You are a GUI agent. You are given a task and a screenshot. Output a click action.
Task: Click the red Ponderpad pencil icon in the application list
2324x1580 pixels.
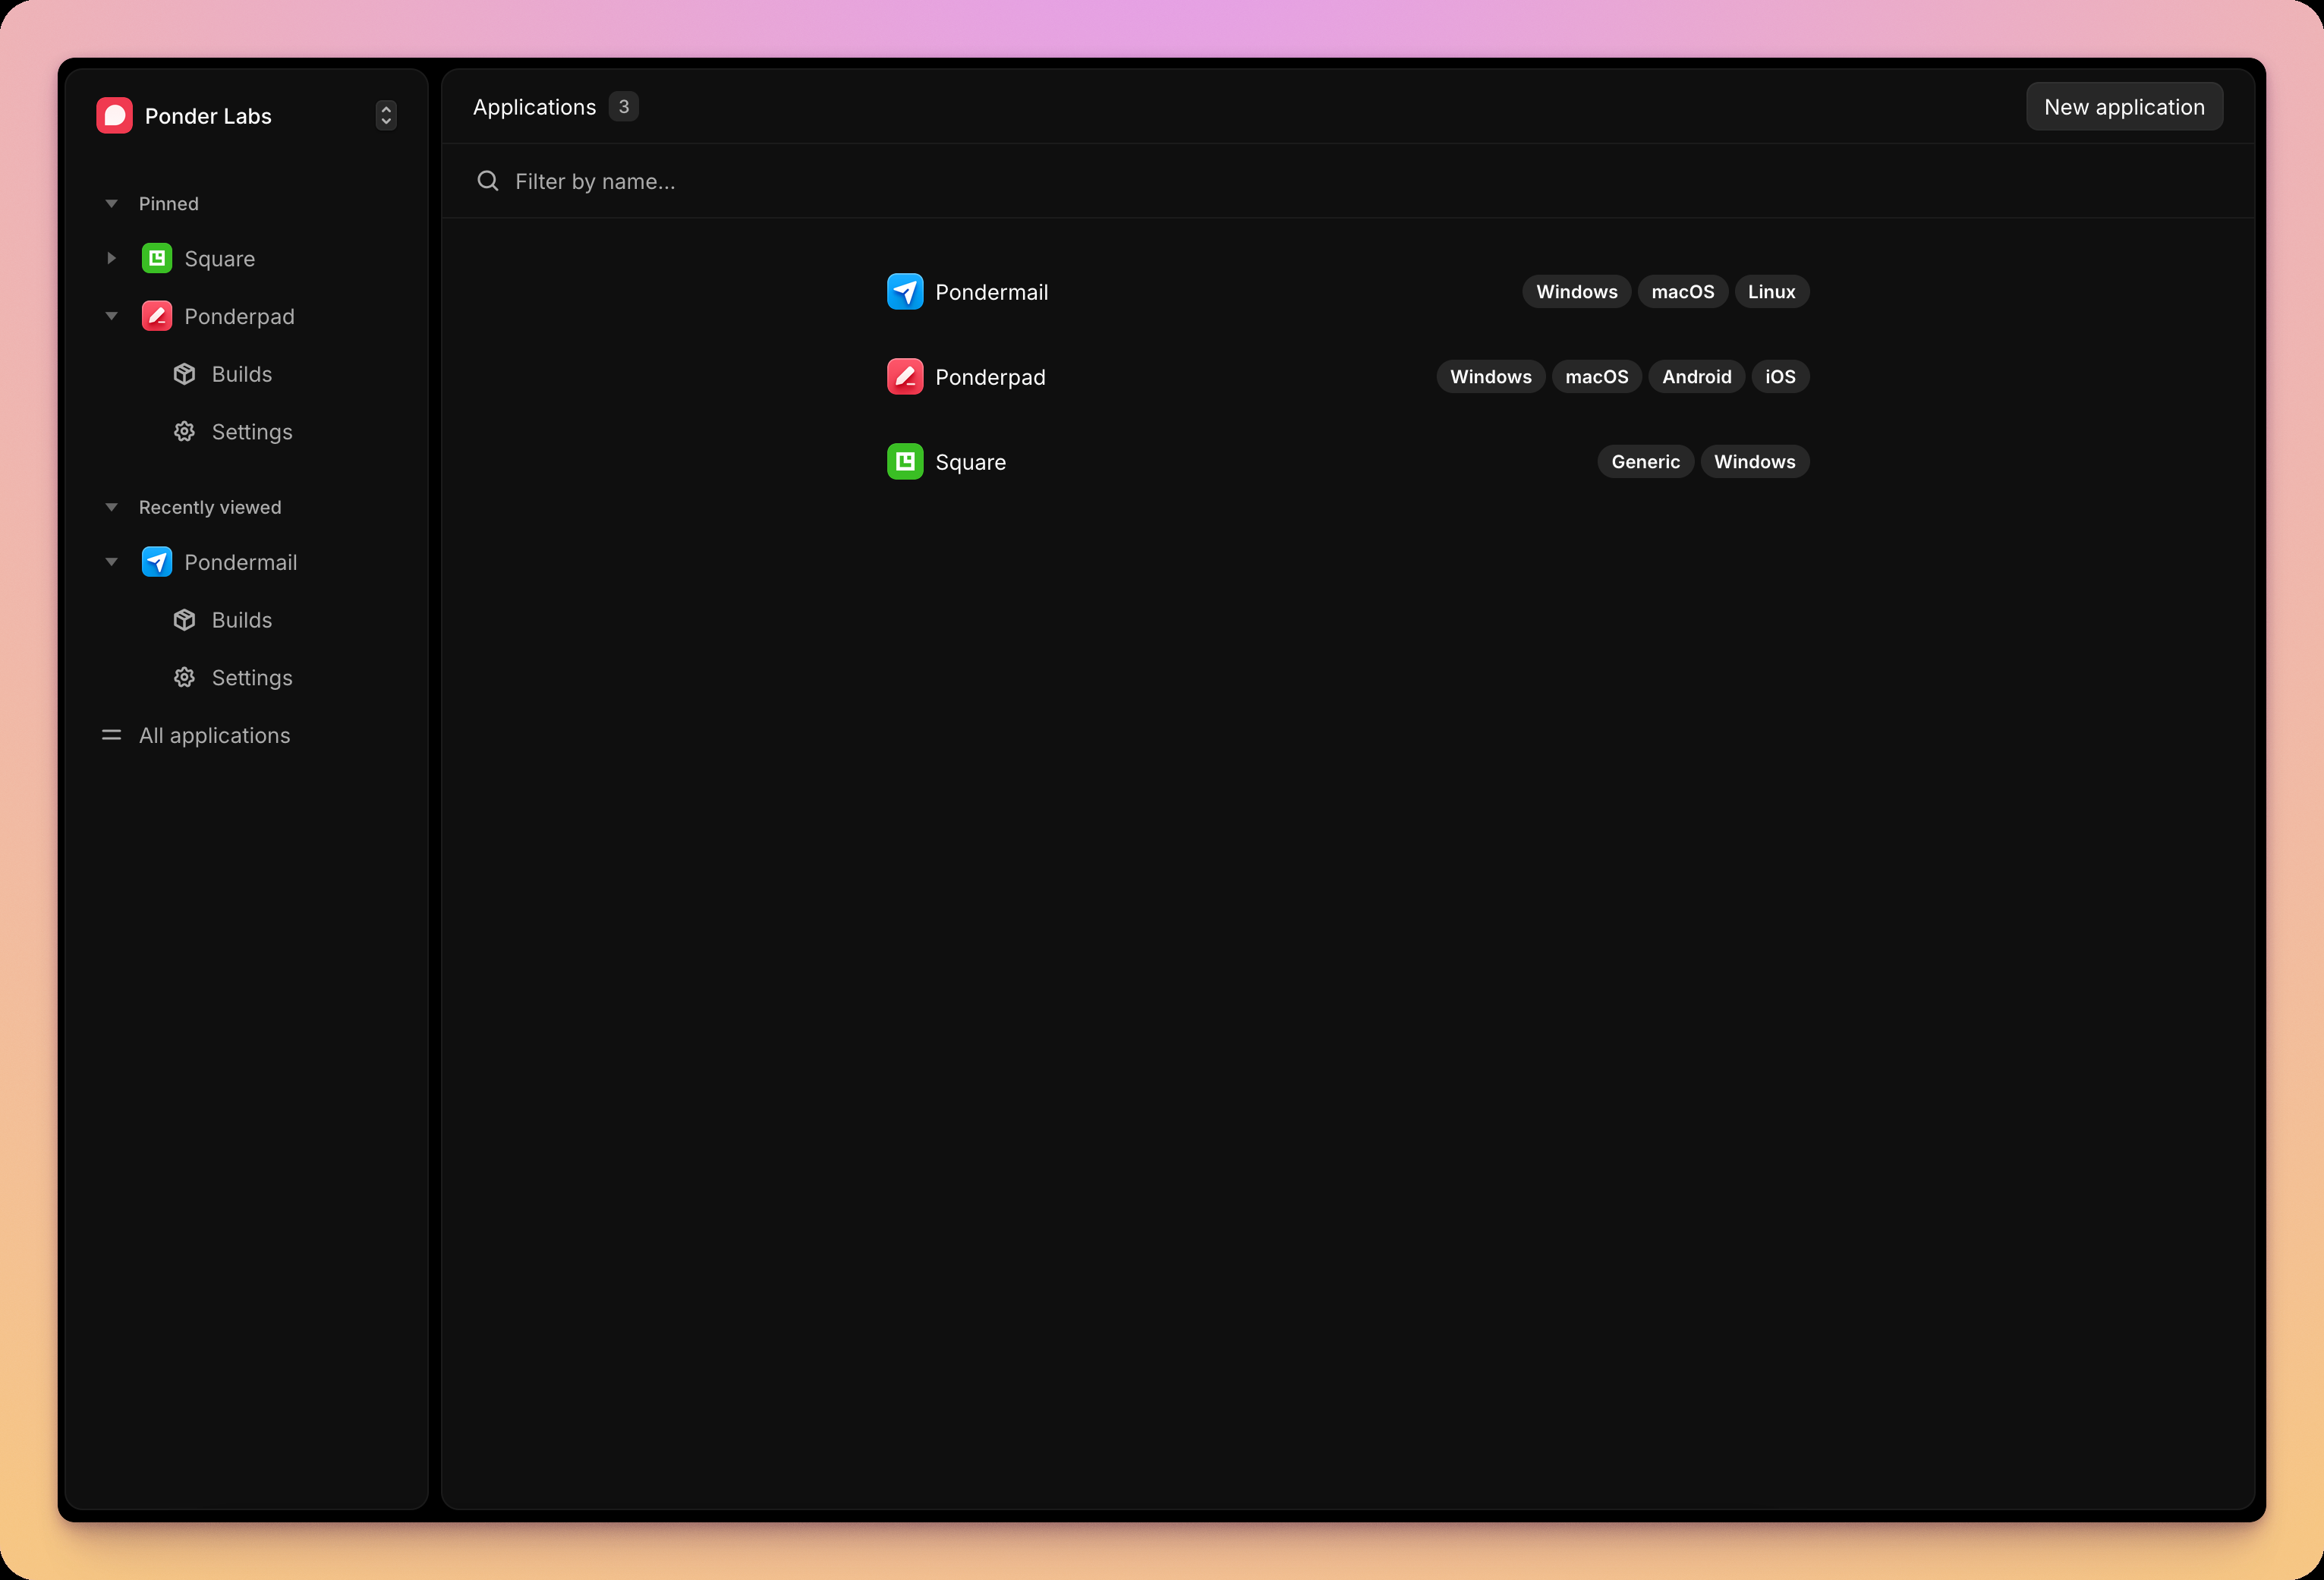(905, 377)
